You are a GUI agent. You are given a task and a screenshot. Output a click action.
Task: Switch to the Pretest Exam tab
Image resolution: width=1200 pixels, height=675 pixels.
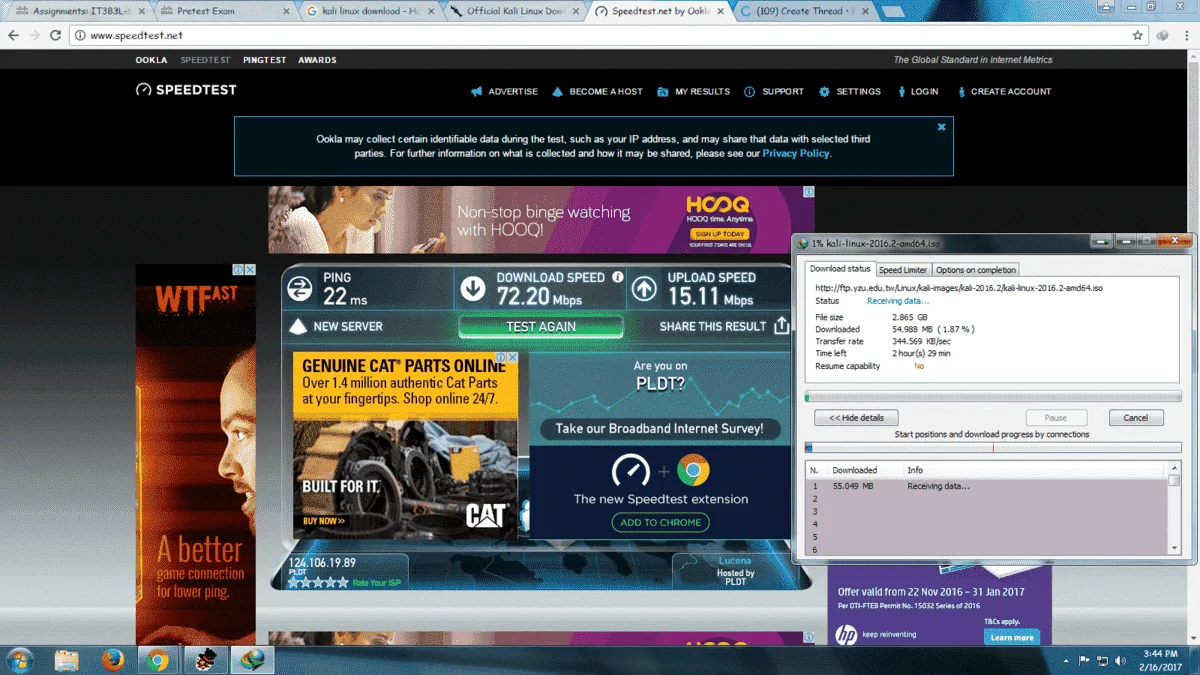pos(224,11)
